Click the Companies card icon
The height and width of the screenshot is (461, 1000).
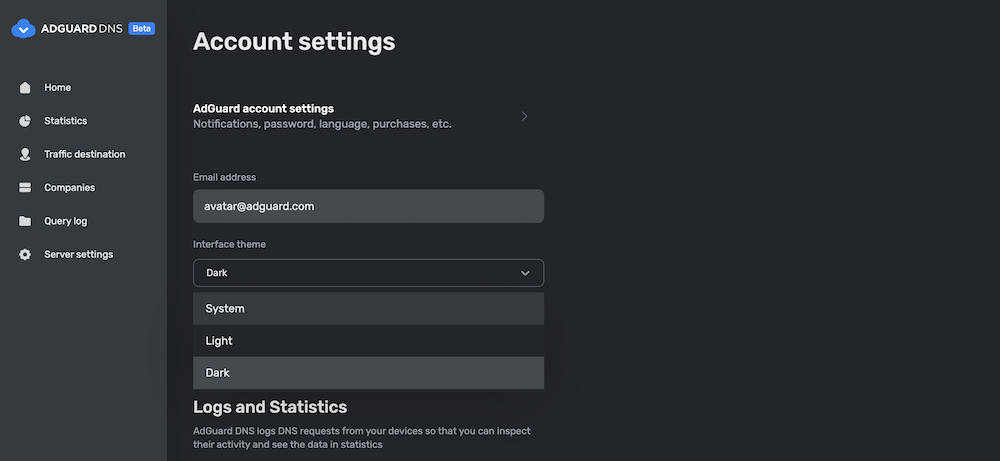click(25, 187)
